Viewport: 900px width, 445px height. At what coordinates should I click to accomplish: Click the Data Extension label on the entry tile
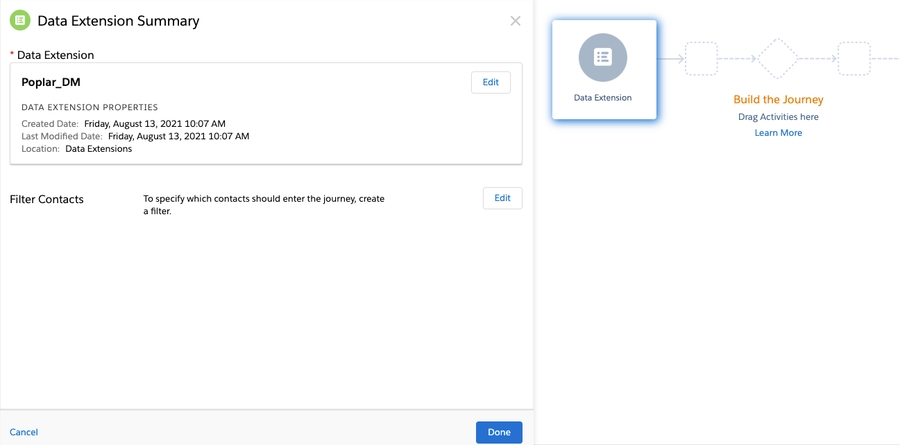[602, 98]
